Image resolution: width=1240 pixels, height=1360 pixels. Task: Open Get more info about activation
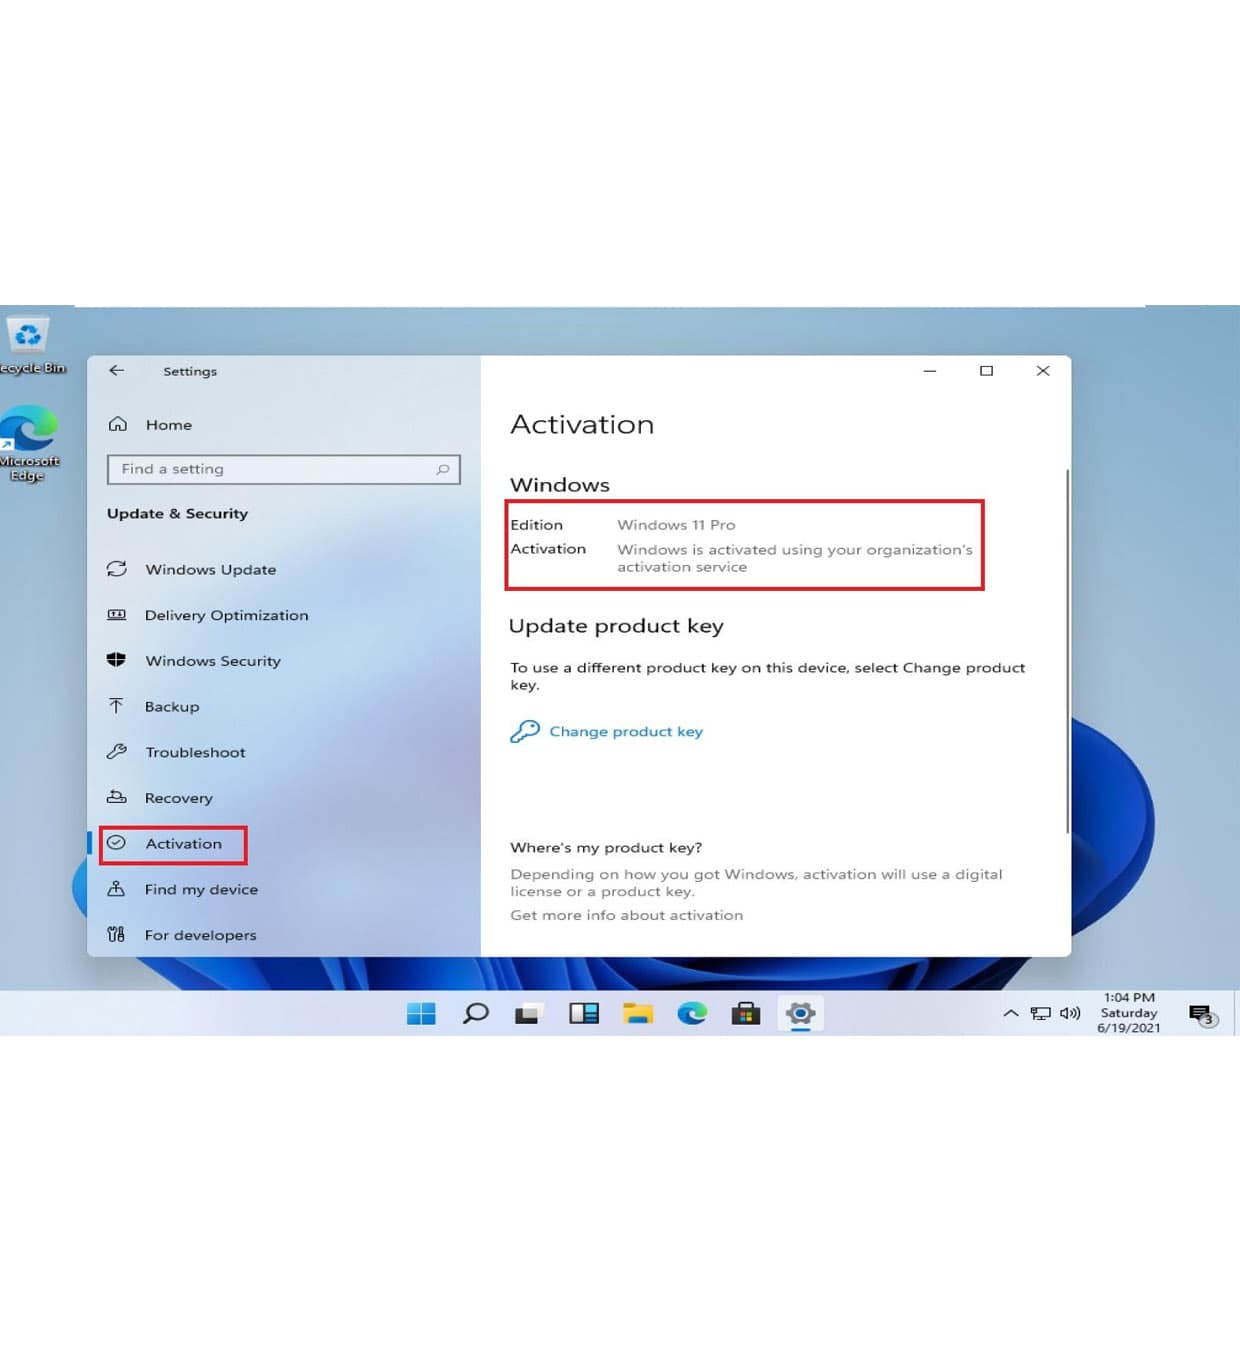pos(627,915)
